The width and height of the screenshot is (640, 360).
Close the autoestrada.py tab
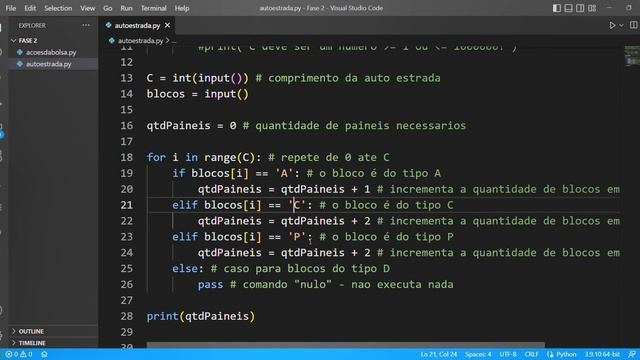[x=167, y=25]
